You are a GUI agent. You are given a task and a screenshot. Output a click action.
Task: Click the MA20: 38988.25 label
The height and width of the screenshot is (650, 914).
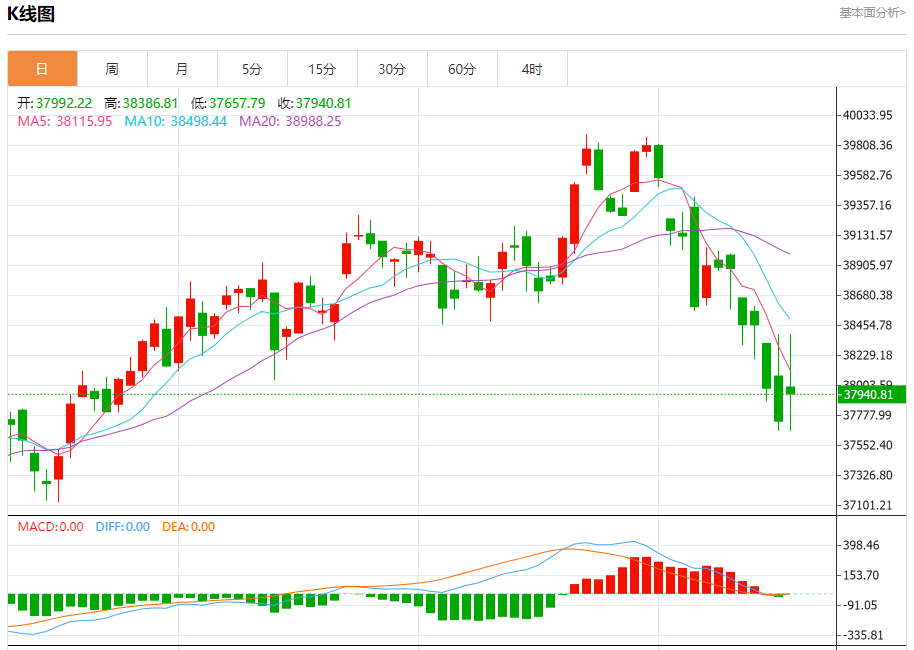tap(290, 121)
